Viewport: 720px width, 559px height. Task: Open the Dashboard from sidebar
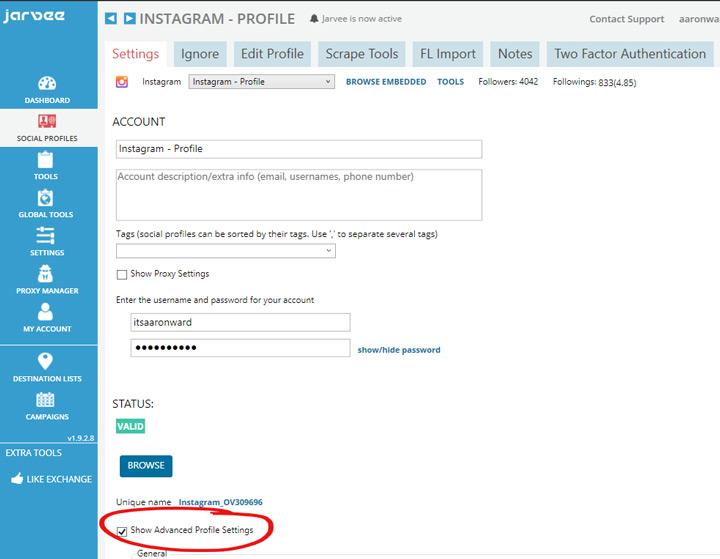(x=47, y=90)
